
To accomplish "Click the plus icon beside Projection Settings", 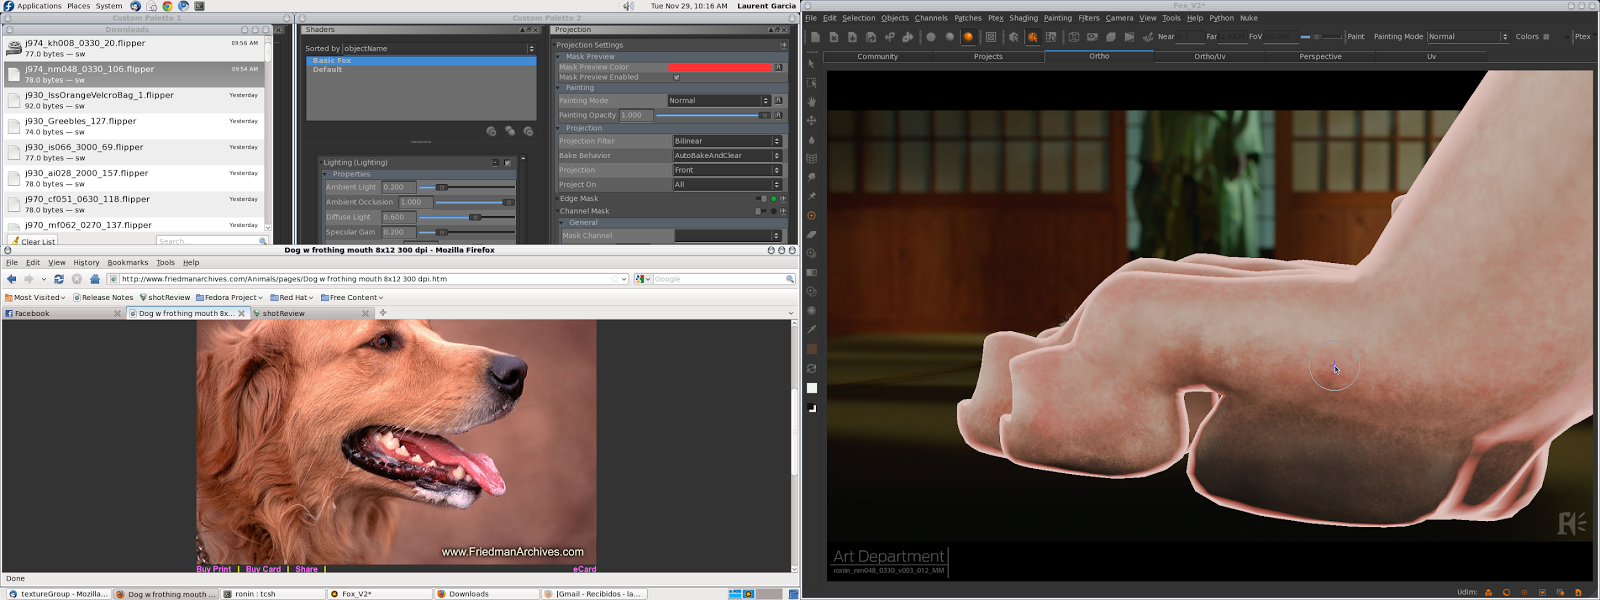I will click(x=783, y=45).
